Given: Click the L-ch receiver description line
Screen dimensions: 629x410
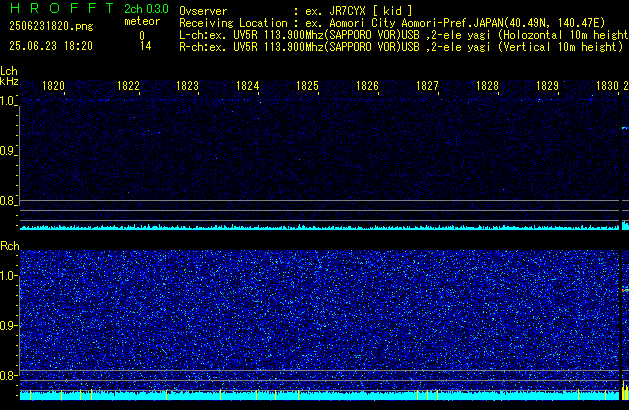Looking at the screenshot, I should [404, 35].
